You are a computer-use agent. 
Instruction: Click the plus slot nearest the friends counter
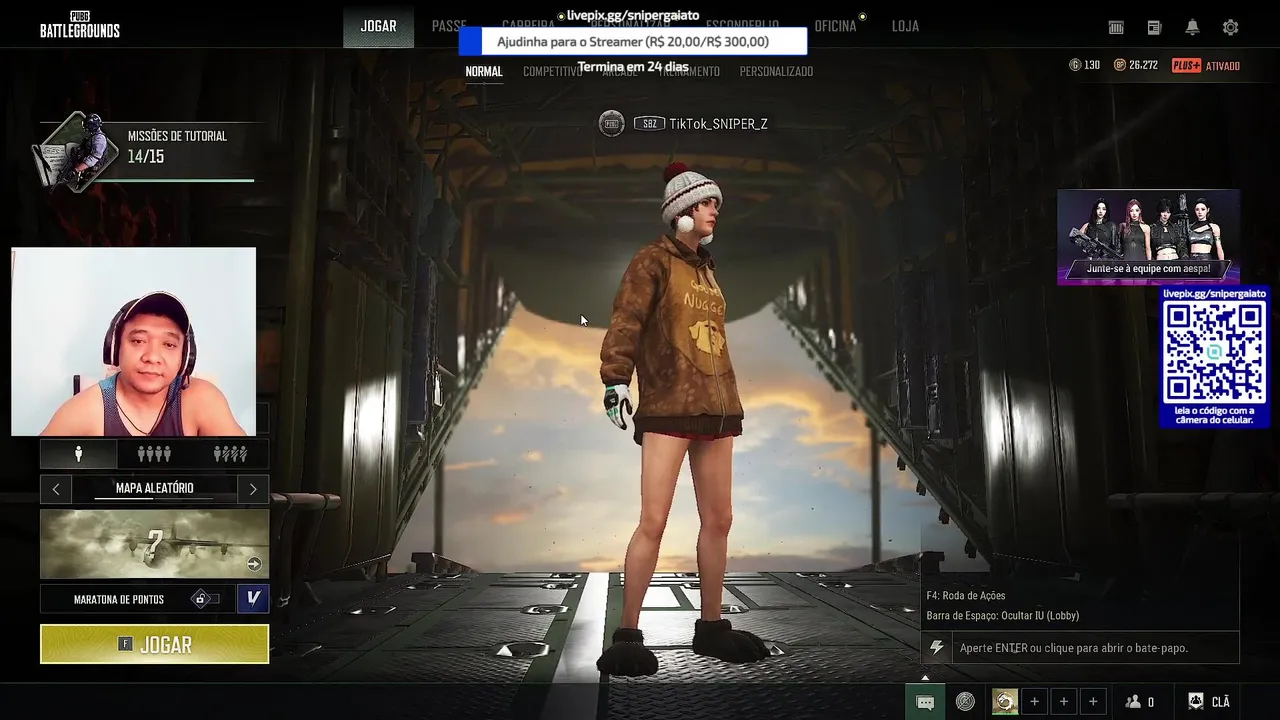pyautogui.click(x=1093, y=702)
